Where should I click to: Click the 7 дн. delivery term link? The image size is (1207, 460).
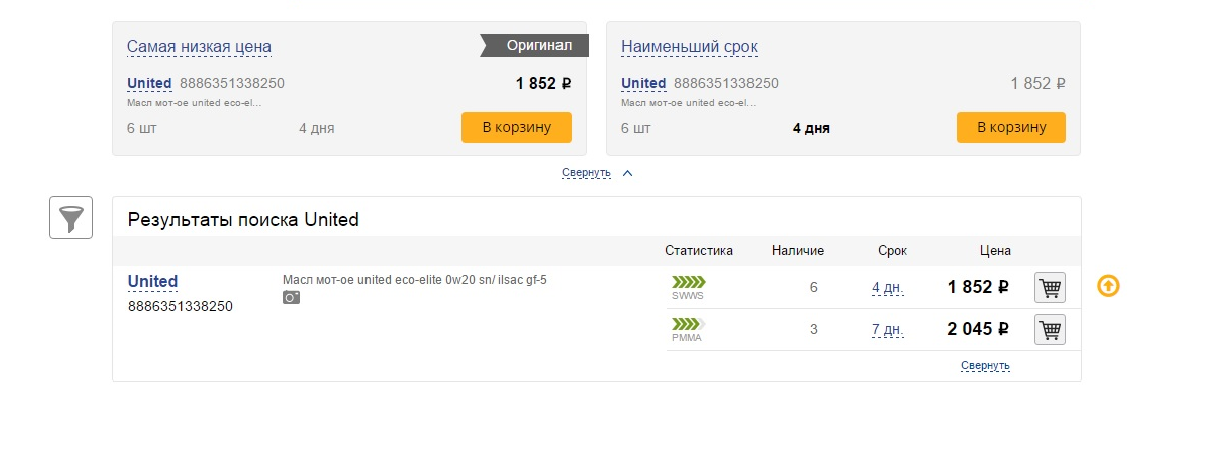tap(887, 329)
